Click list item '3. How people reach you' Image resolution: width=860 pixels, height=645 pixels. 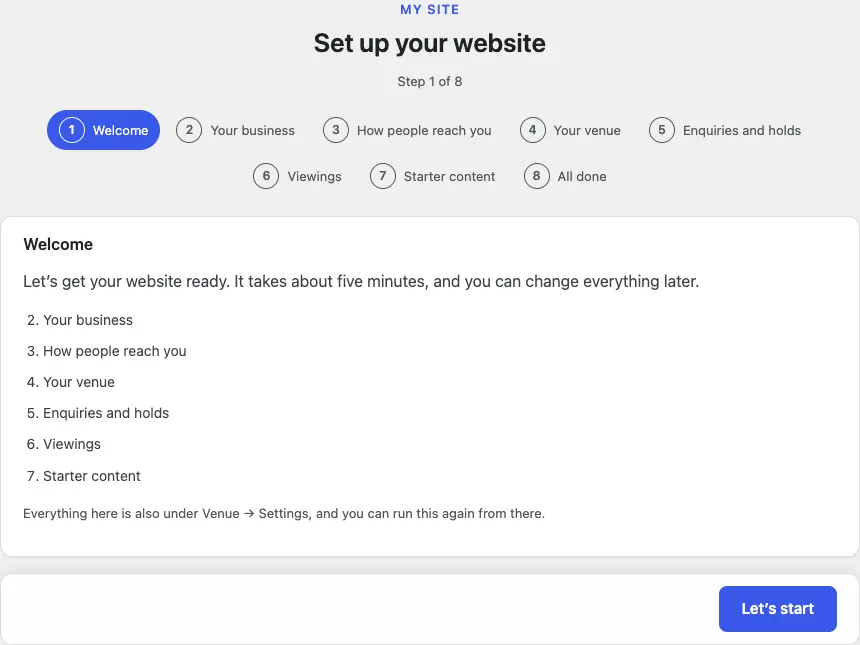pyautogui.click(x=107, y=351)
